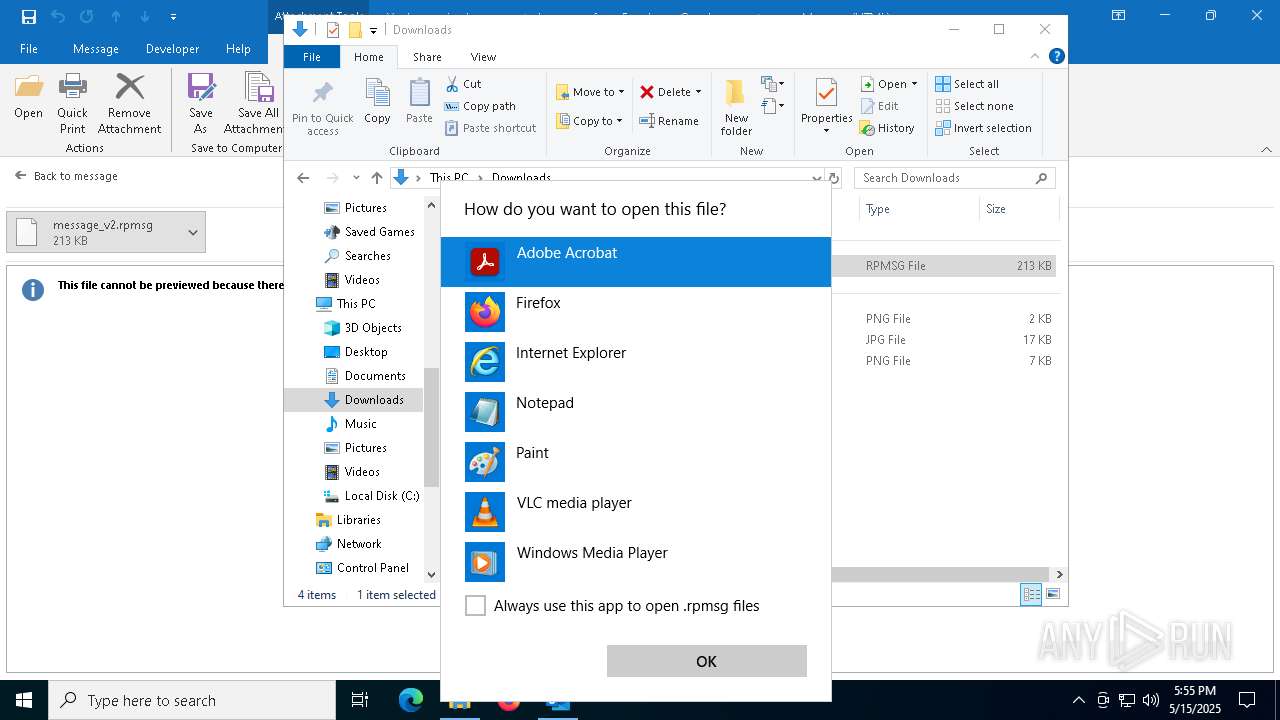1280x720 pixels.
Task: Open Windows Start menu
Action: [x=23, y=700]
